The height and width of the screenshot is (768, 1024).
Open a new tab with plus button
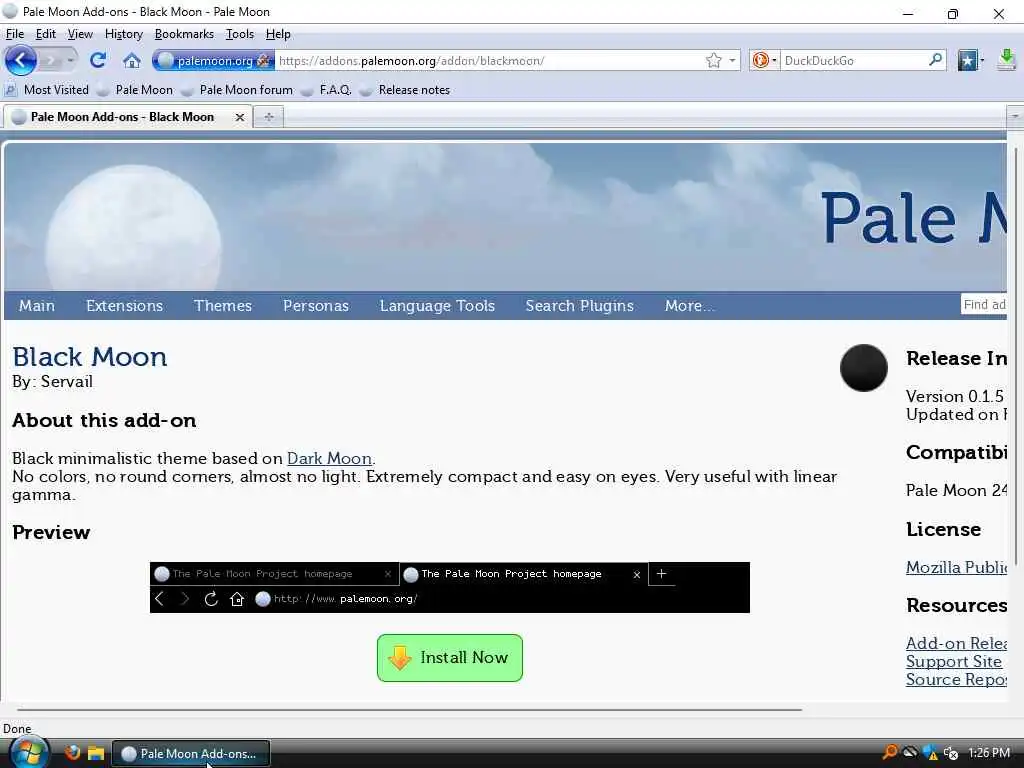click(x=268, y=117)
